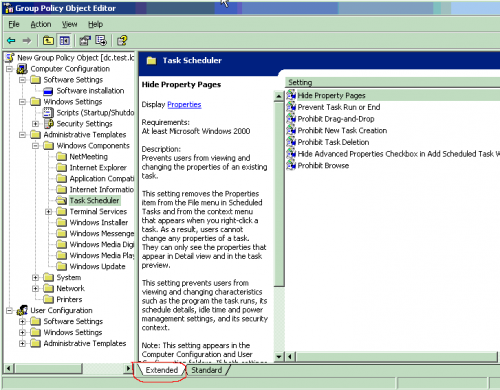This screenshot has height=390, width=500.
Task: Select Administrative Templates under Computer Configuration
Action: [85, 135]
